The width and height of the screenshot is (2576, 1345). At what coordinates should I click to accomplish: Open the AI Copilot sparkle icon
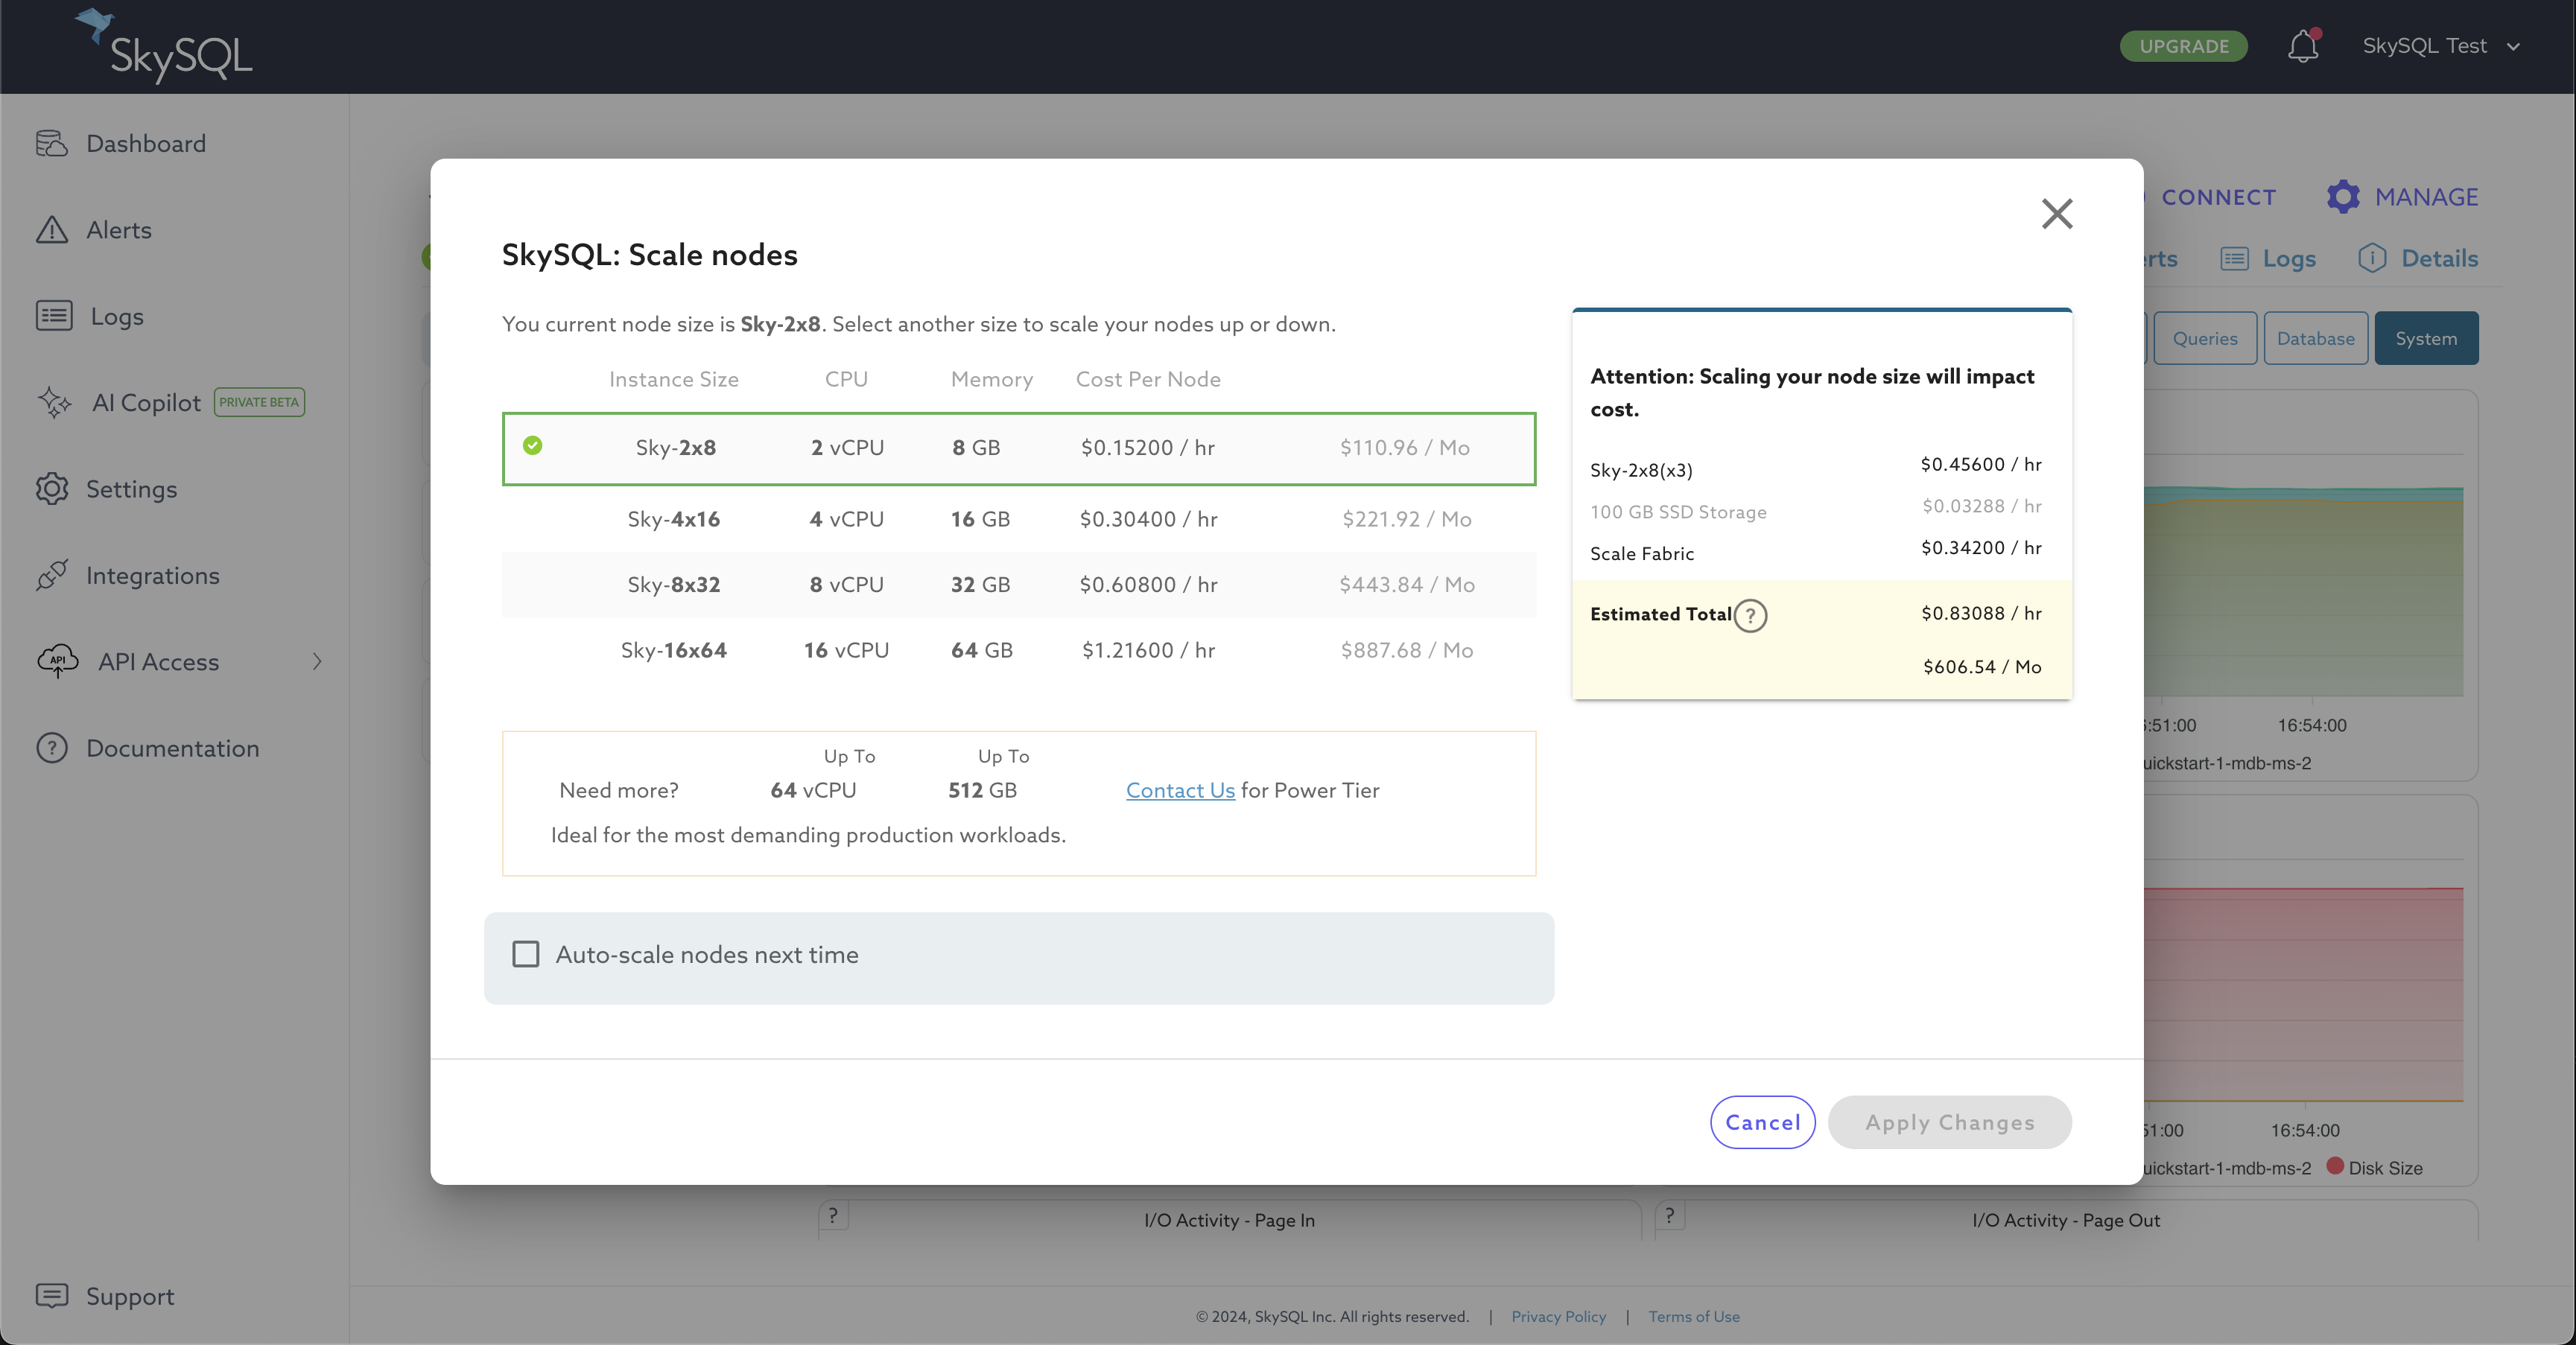(54, 403)
